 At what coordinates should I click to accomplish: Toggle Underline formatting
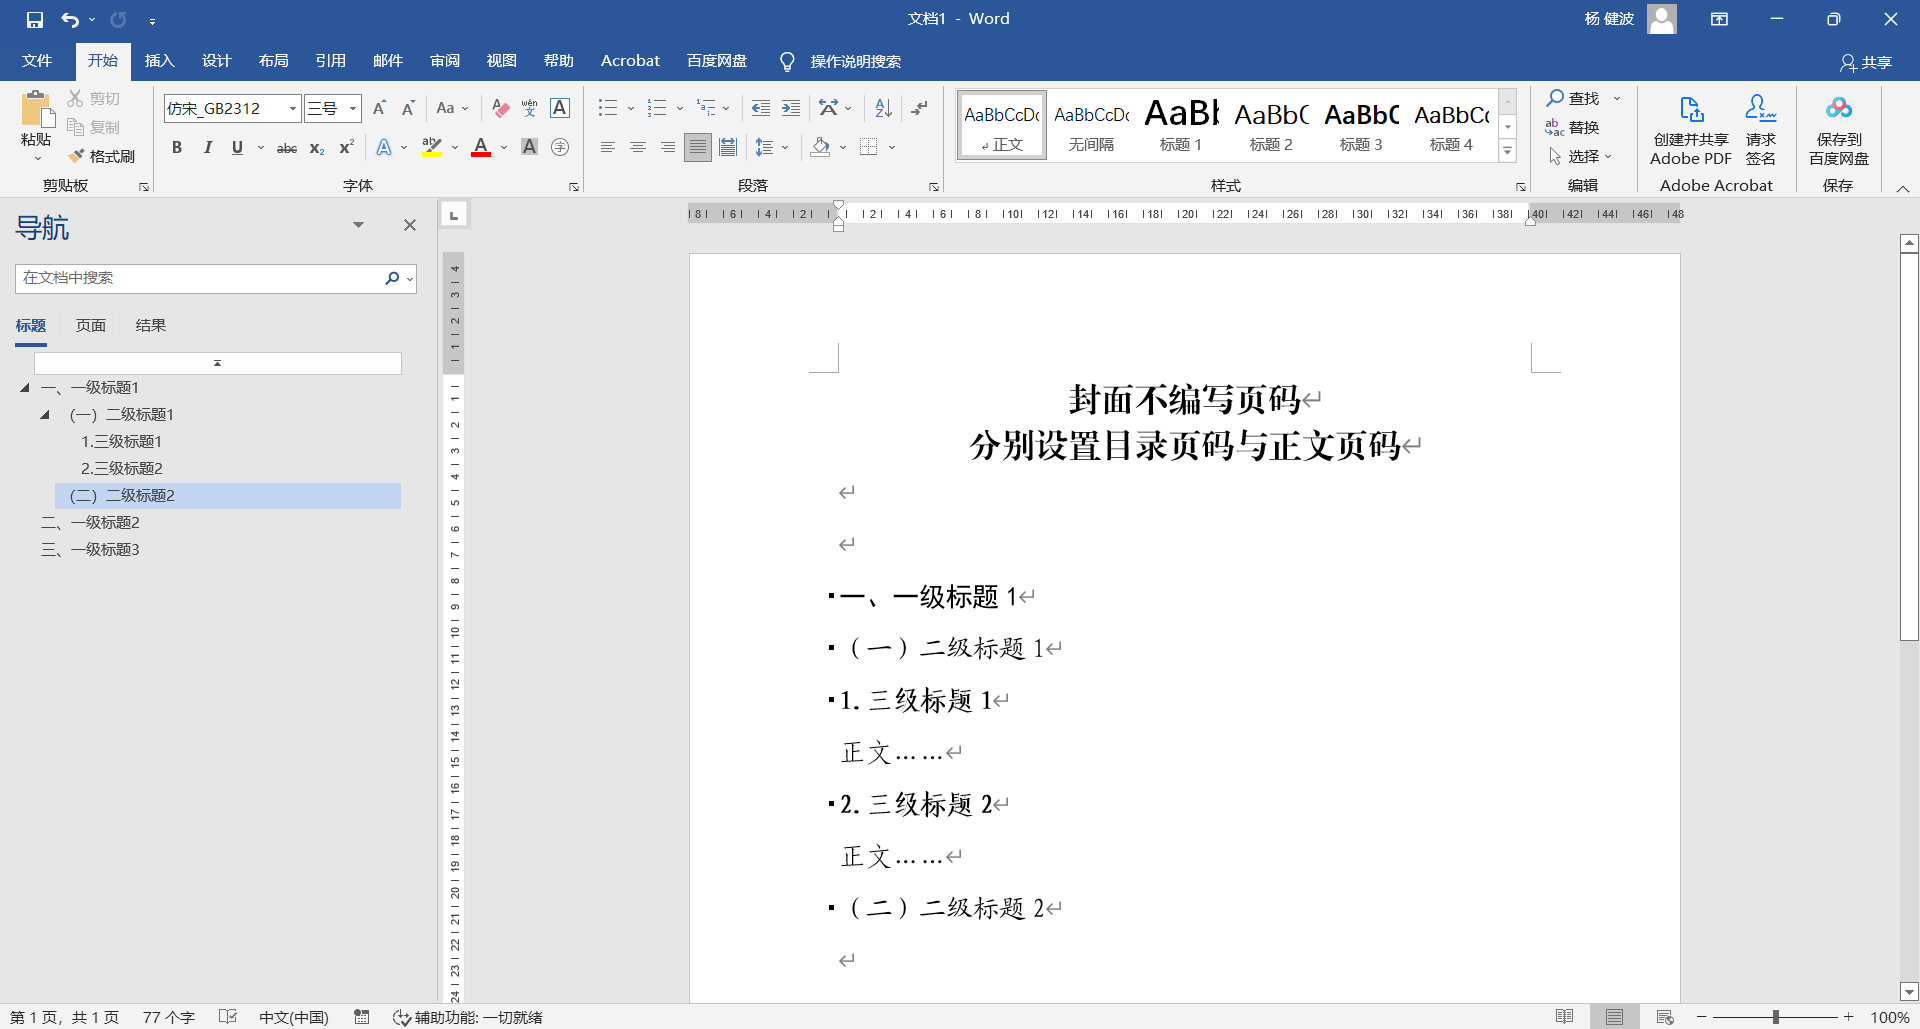point(237,148)
